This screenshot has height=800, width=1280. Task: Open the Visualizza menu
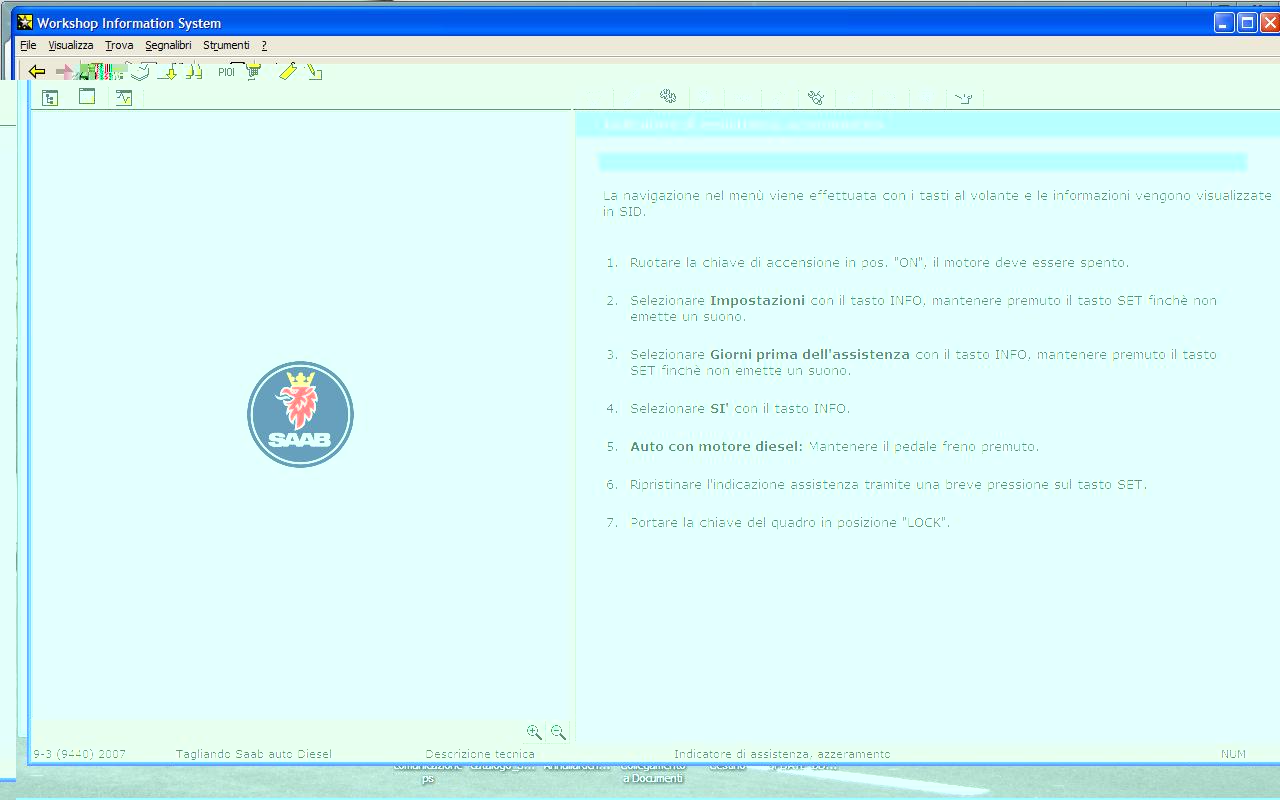(71, 45)
